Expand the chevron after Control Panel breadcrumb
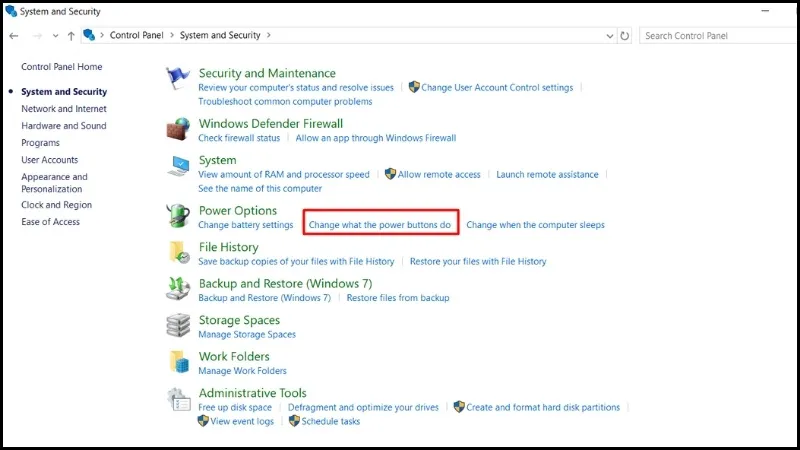Image resolution: width=800 pixels, height=450 pixels. (x=172, y=36)
